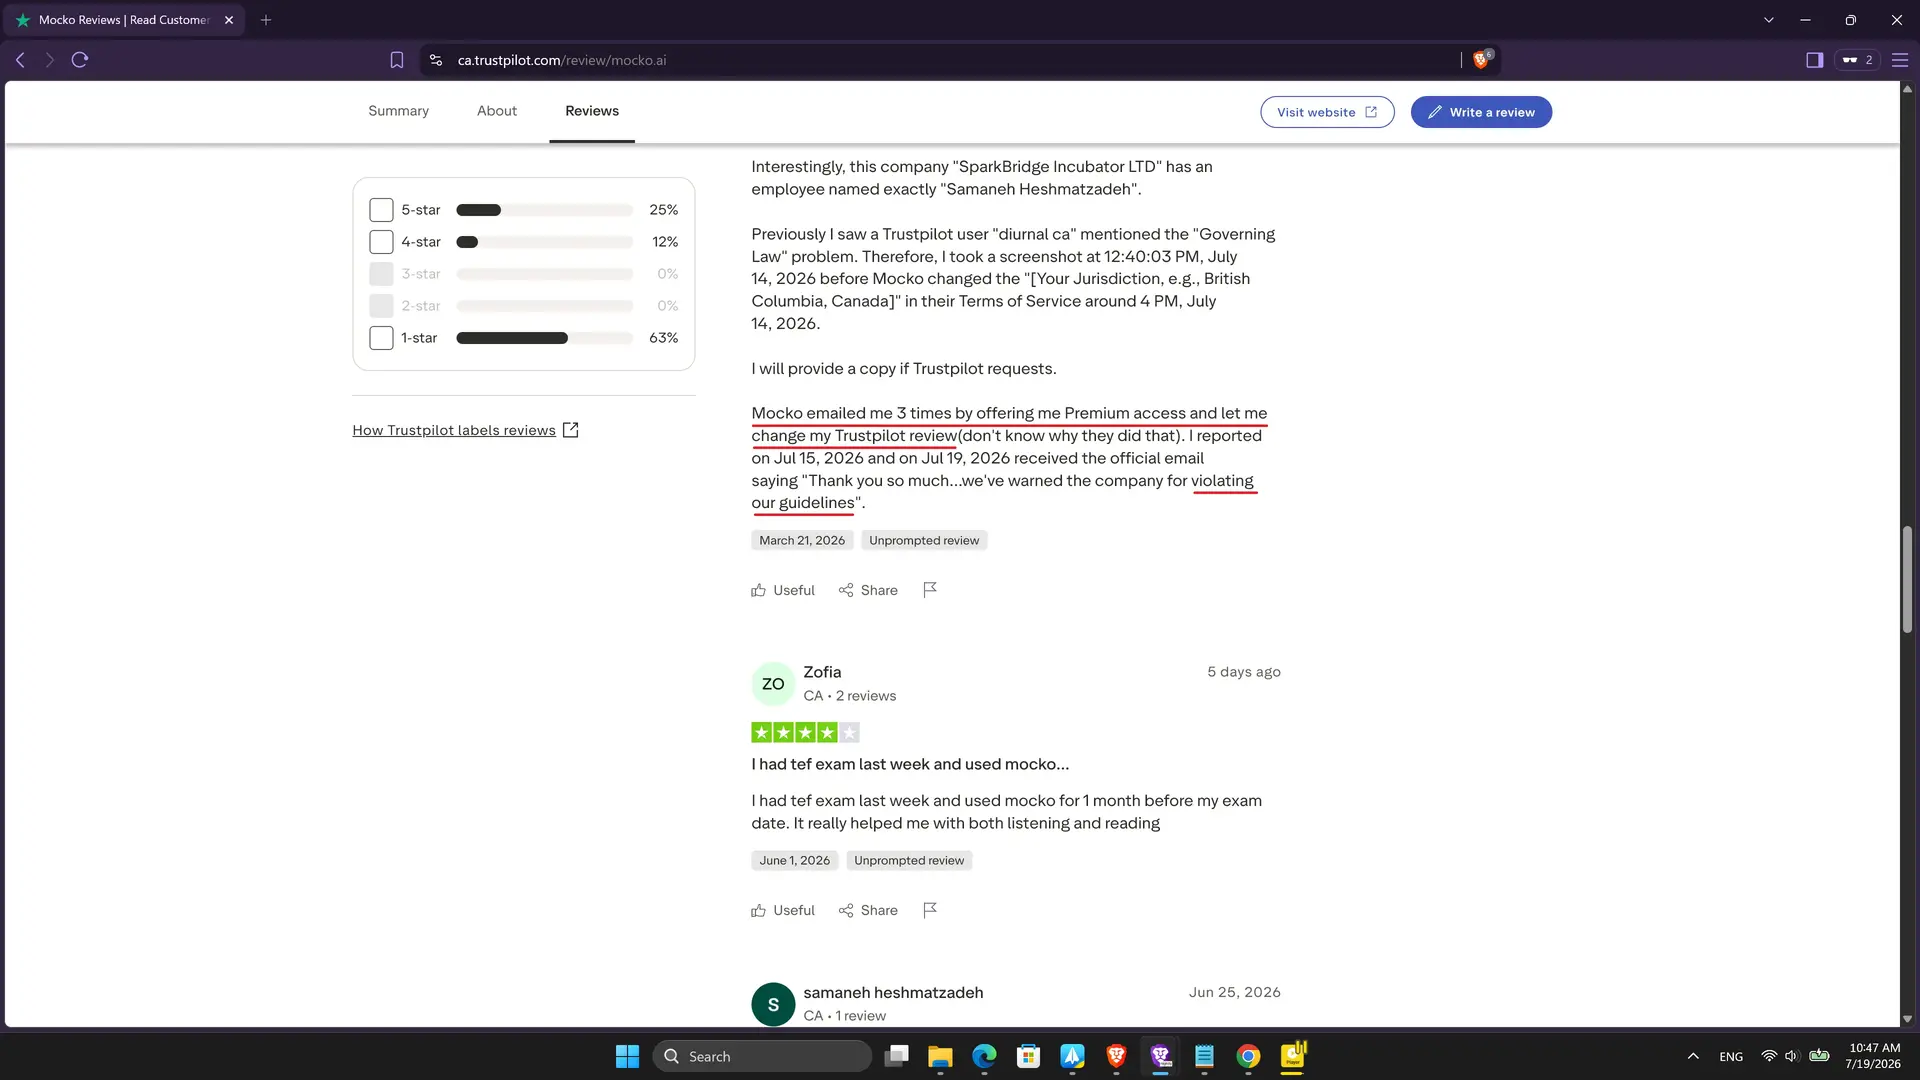
Task: Share the March 21, 2026 review
Action: coord(868,590)
